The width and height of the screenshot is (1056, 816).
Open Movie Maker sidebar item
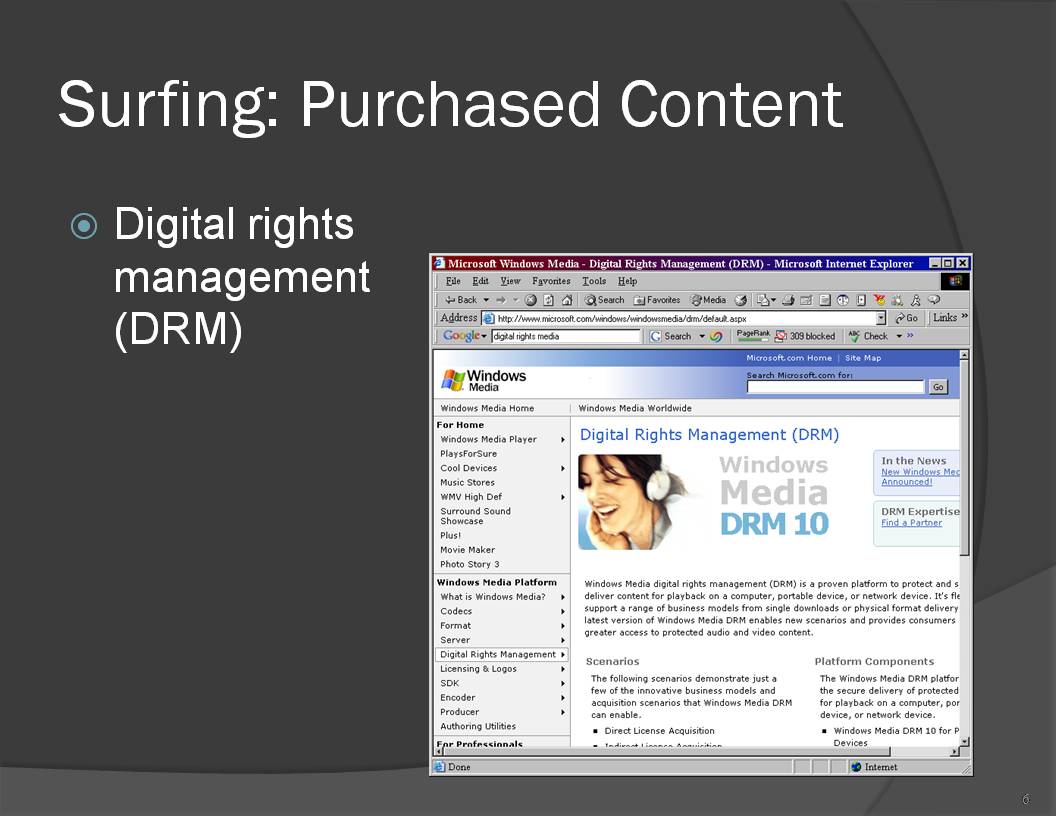(x=467, y=550)
